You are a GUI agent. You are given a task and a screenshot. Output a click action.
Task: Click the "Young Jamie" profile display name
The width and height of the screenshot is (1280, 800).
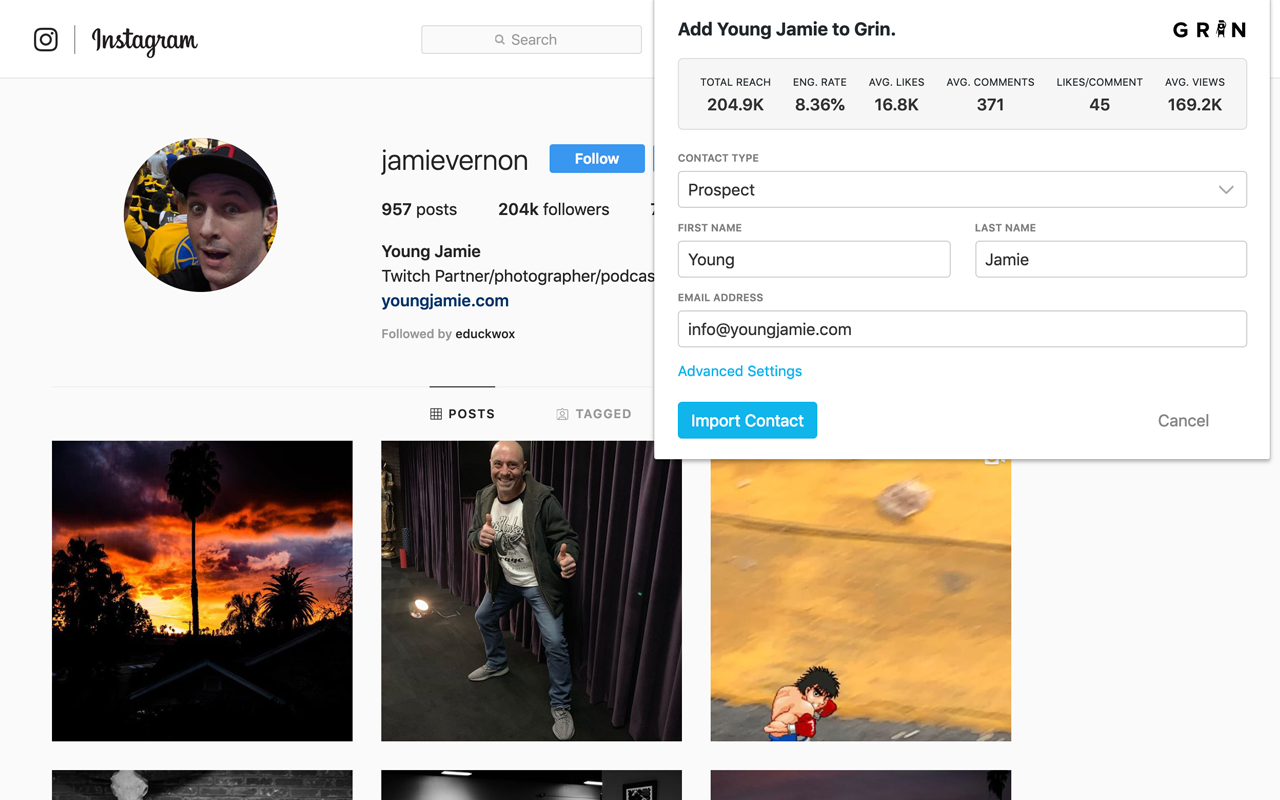[431, 251]
